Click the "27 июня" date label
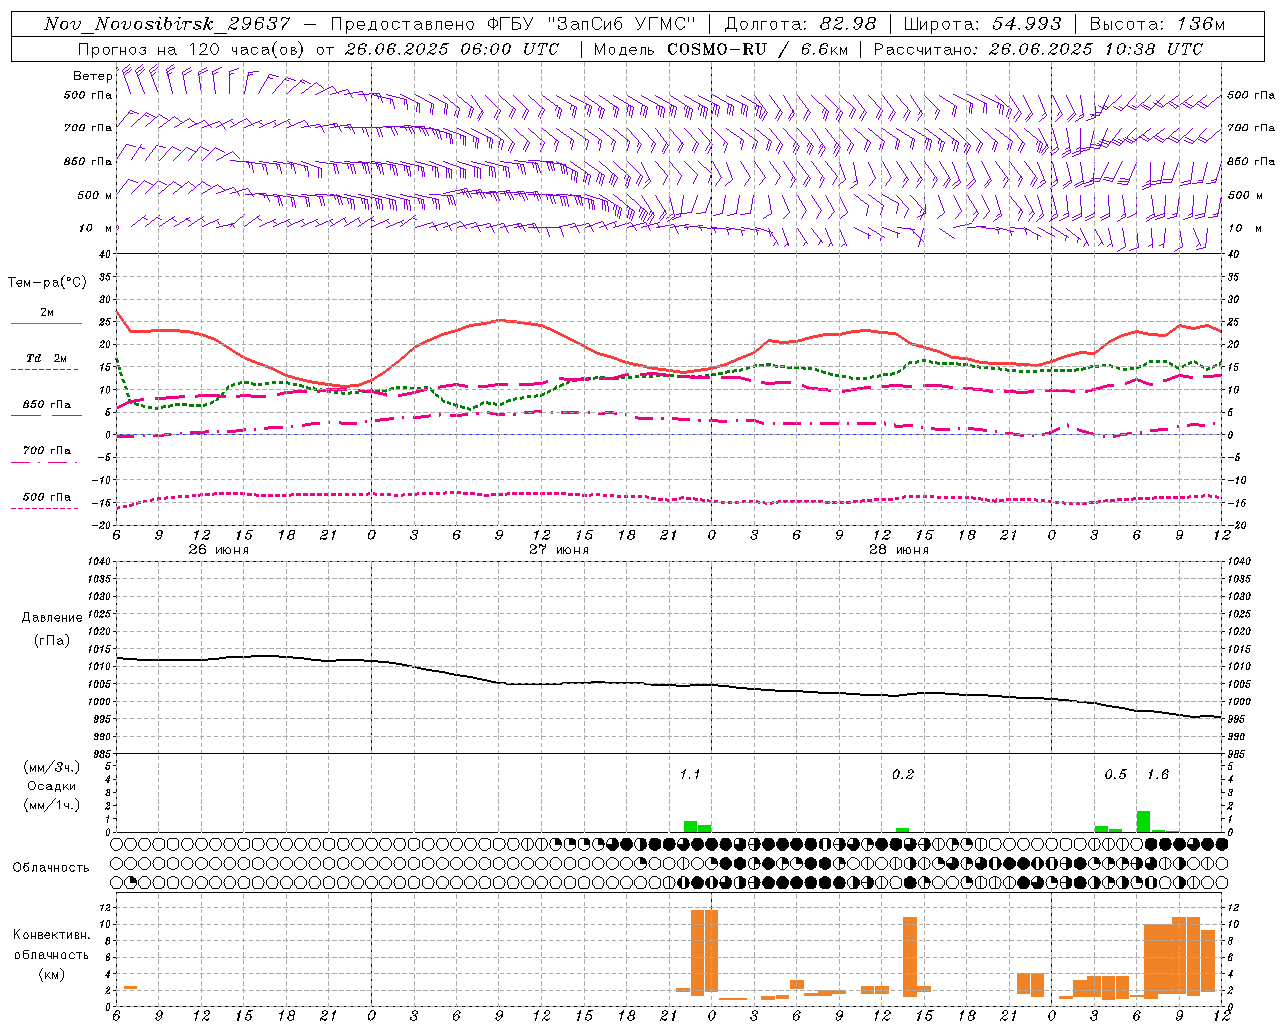1280x1024 pixels. coord(558,550)
